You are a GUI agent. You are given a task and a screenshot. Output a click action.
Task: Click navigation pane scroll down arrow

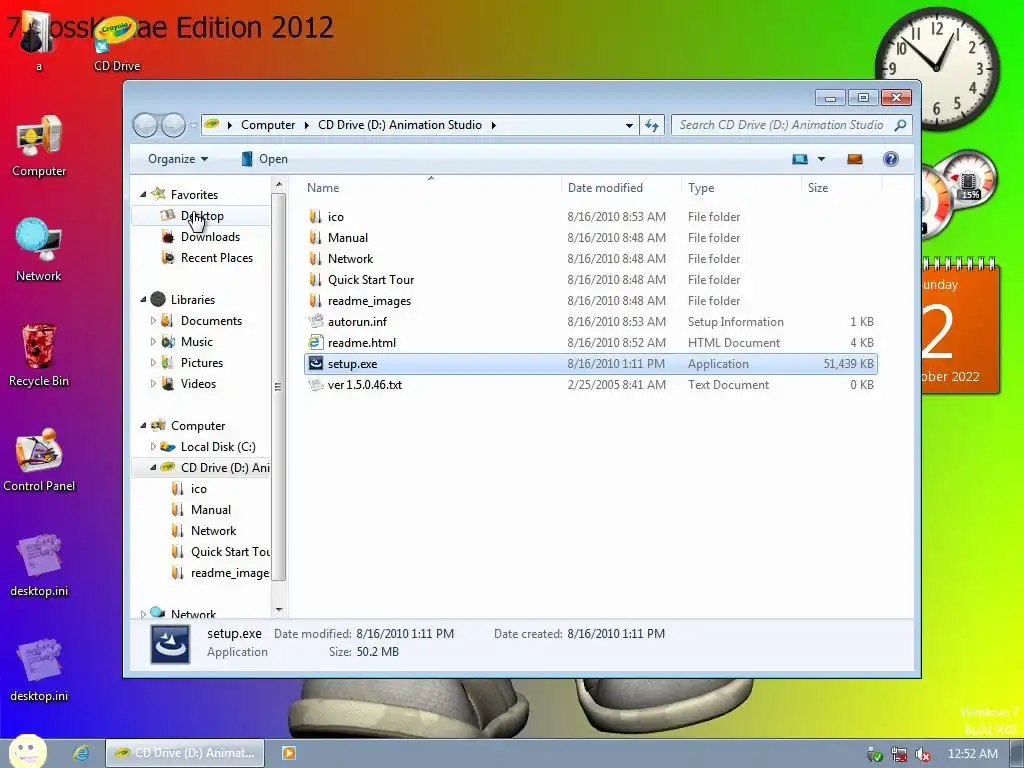pos(279,610)
